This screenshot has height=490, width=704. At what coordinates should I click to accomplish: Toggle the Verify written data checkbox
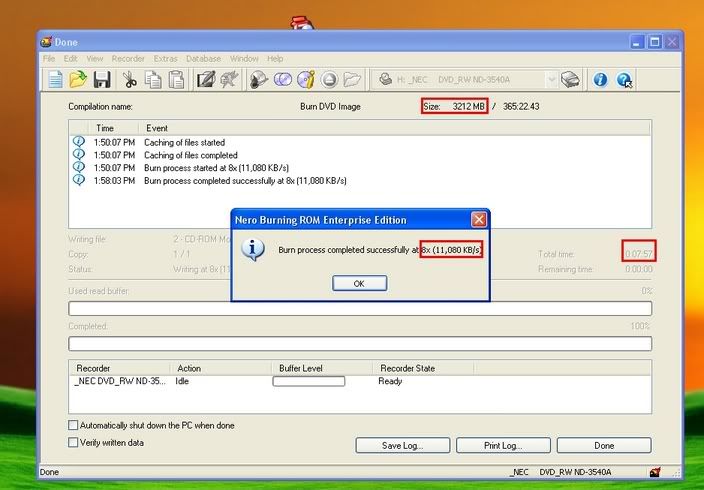click(x=73, y=442)
